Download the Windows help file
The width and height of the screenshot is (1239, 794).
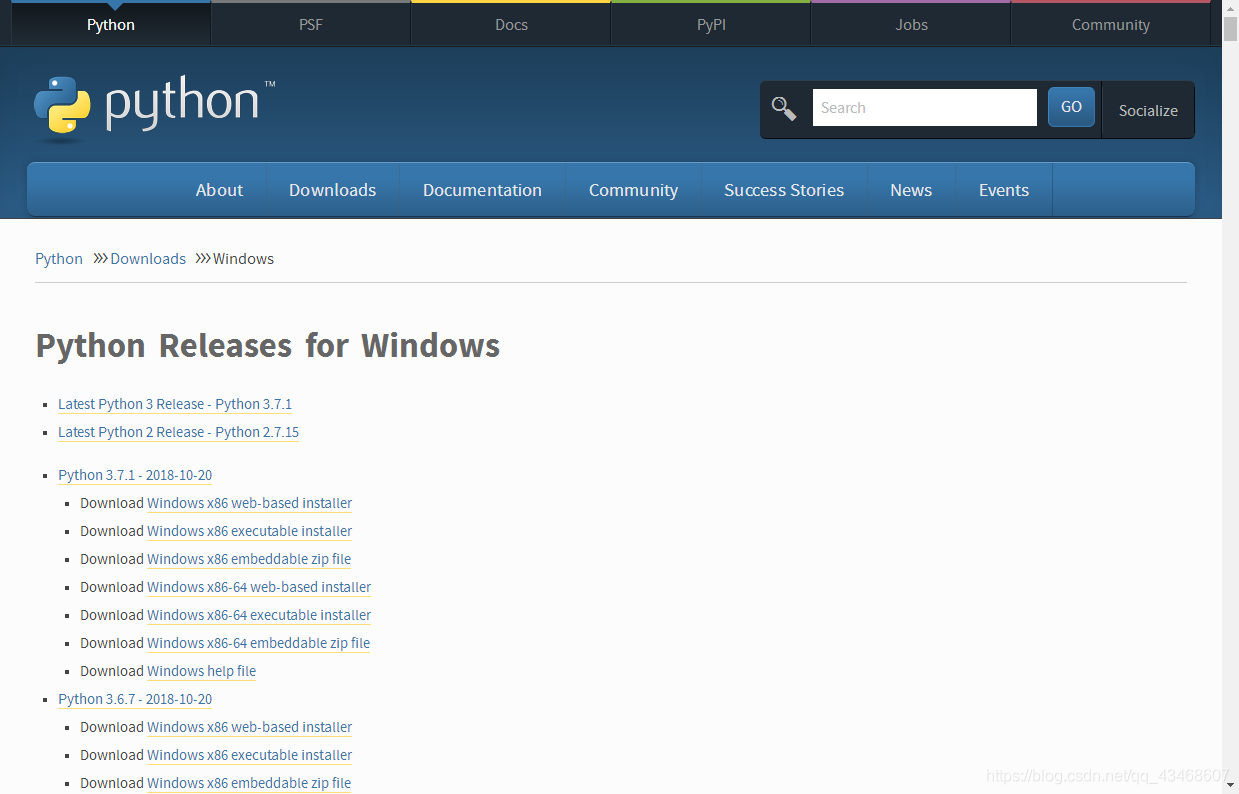(x=201, y=671)
